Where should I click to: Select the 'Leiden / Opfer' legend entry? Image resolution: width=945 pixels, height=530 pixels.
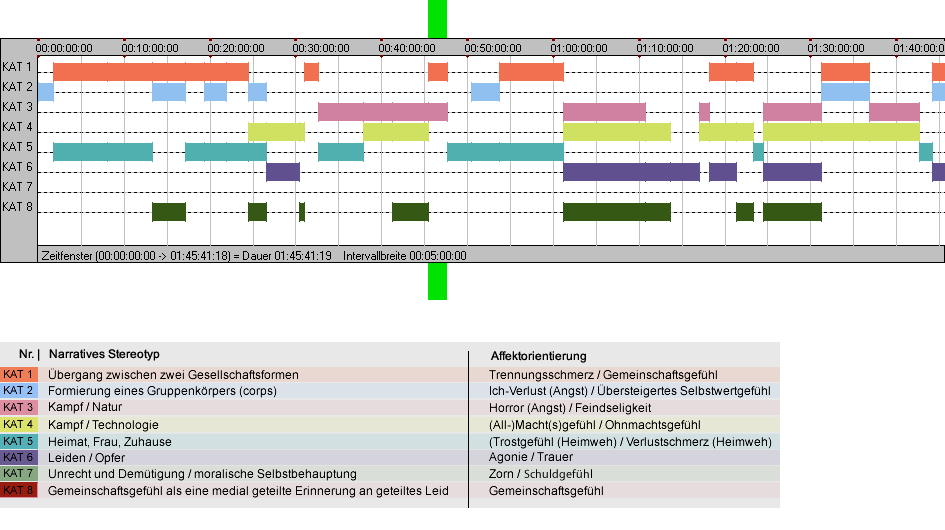(x=86, y=458)
